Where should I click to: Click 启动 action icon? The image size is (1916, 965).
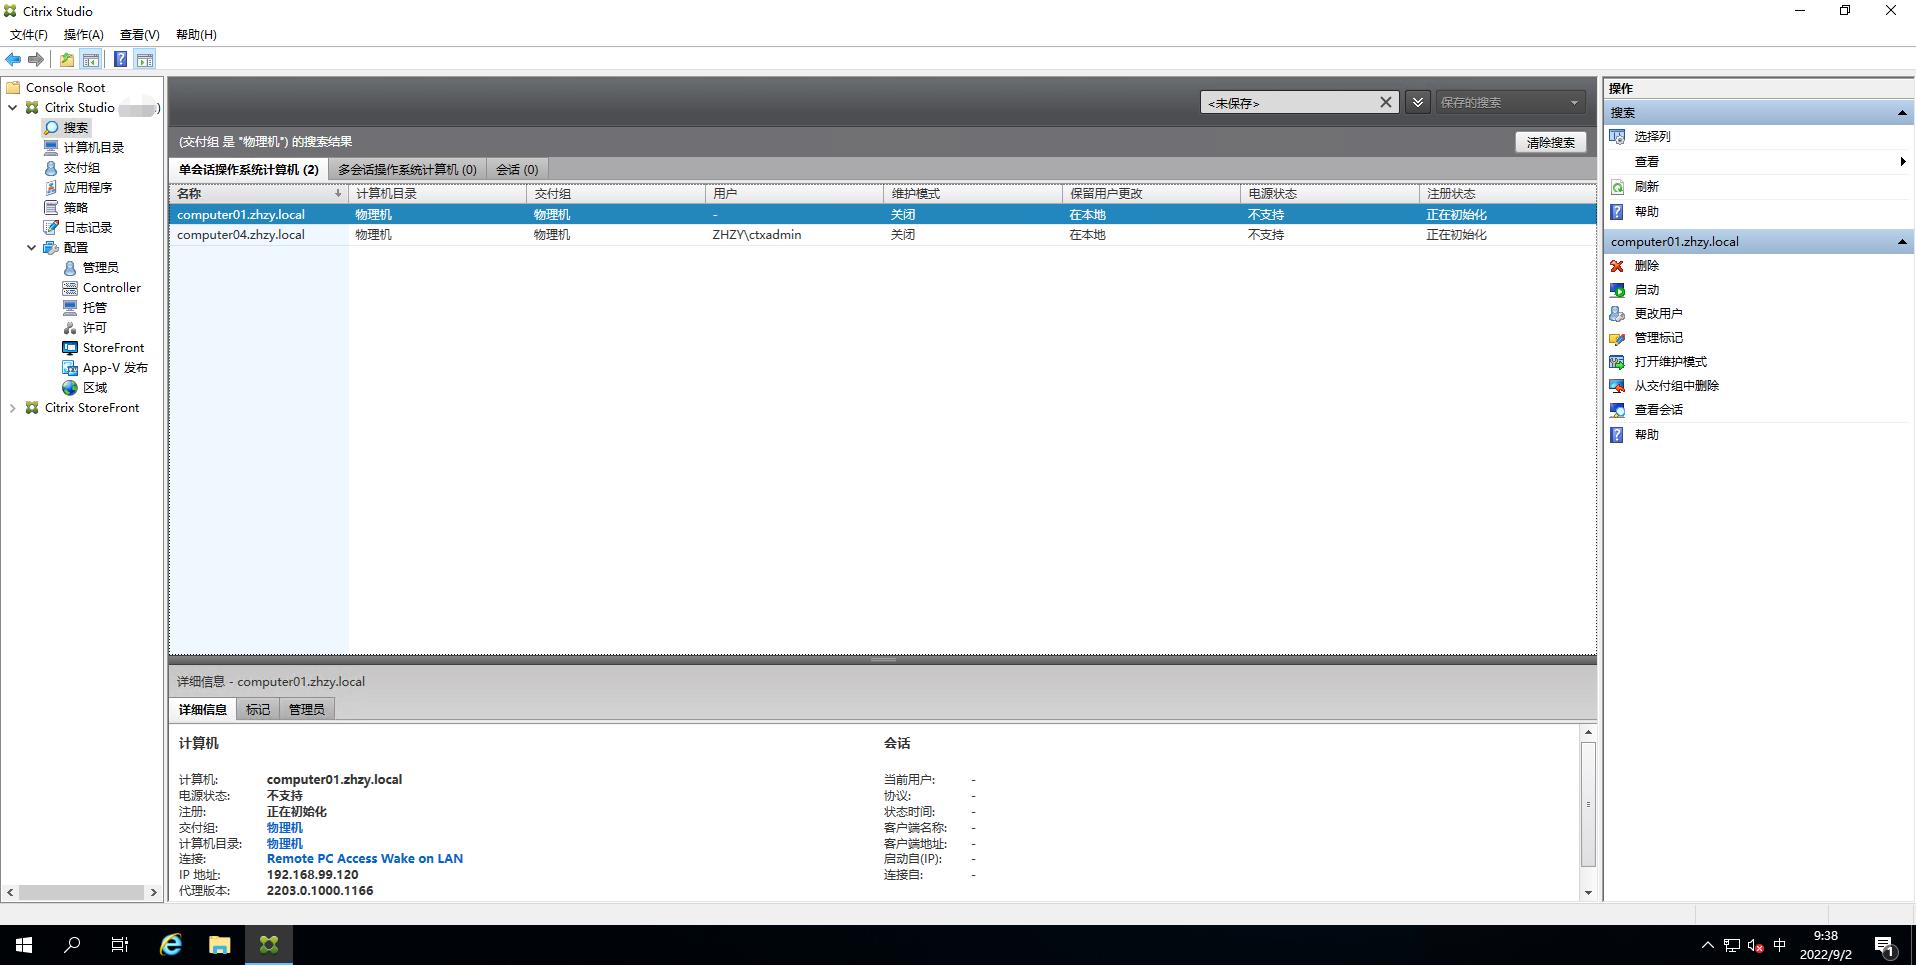(1617, 289)
